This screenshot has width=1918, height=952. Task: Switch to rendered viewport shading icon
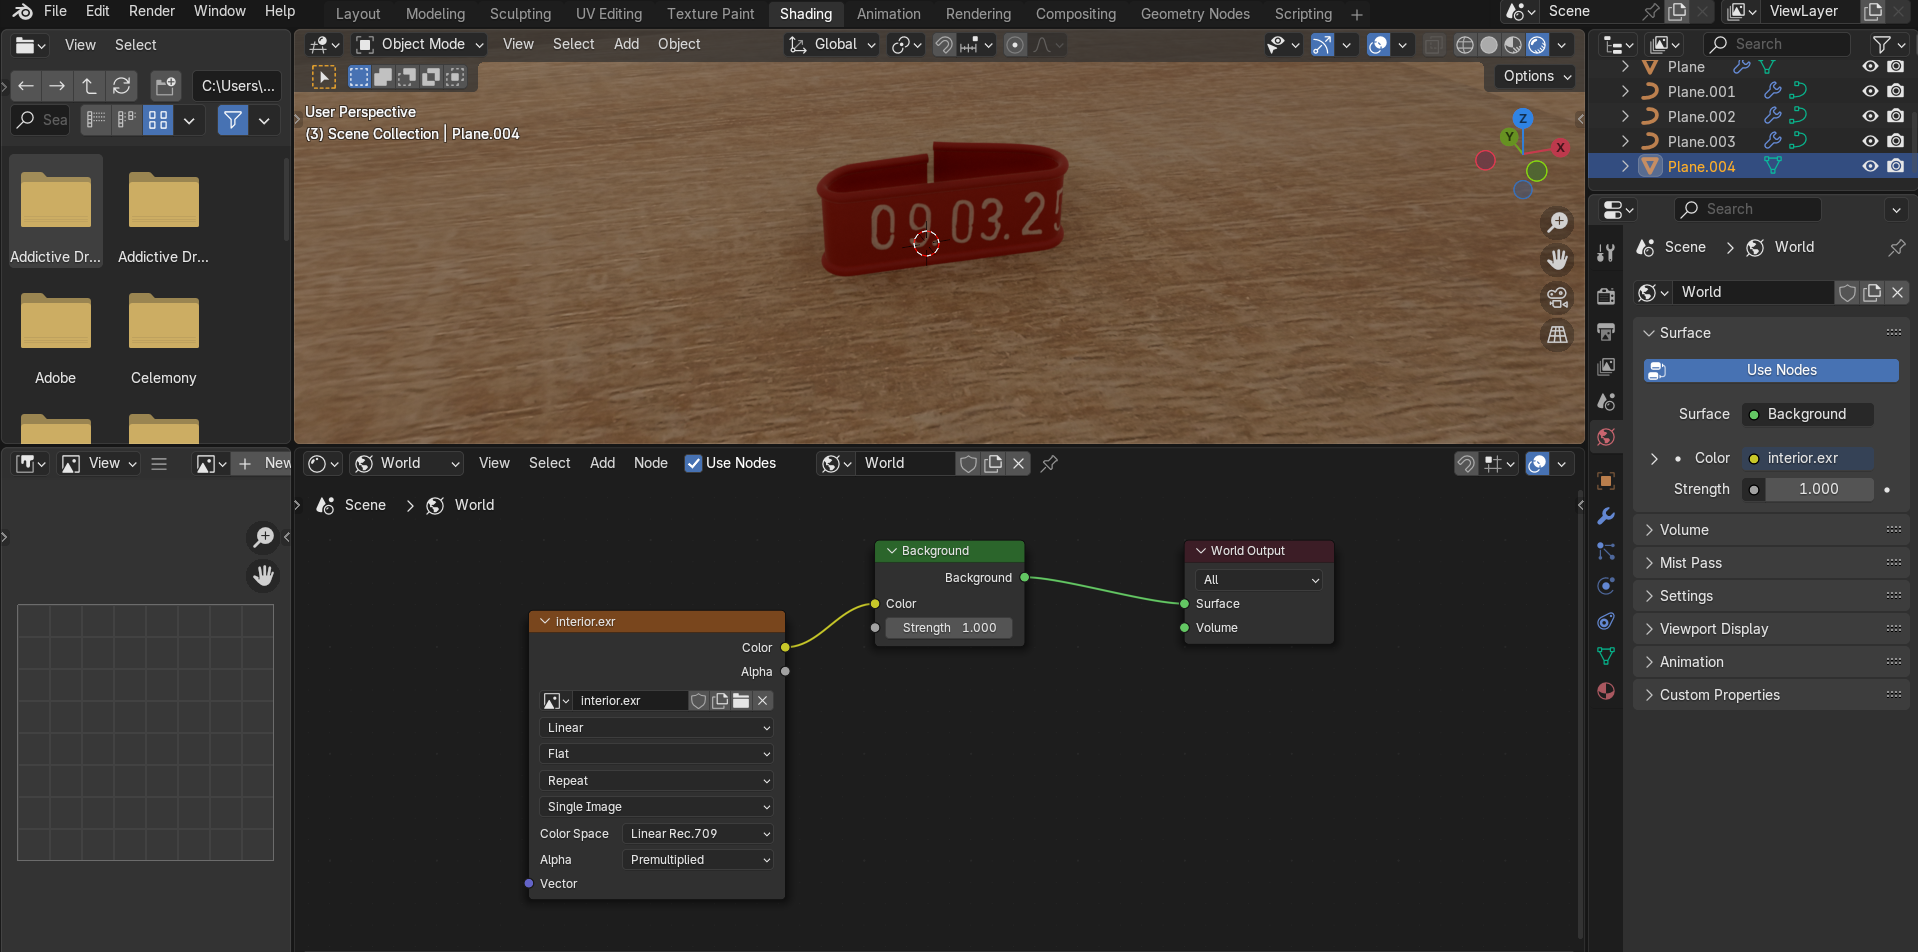1537,45
